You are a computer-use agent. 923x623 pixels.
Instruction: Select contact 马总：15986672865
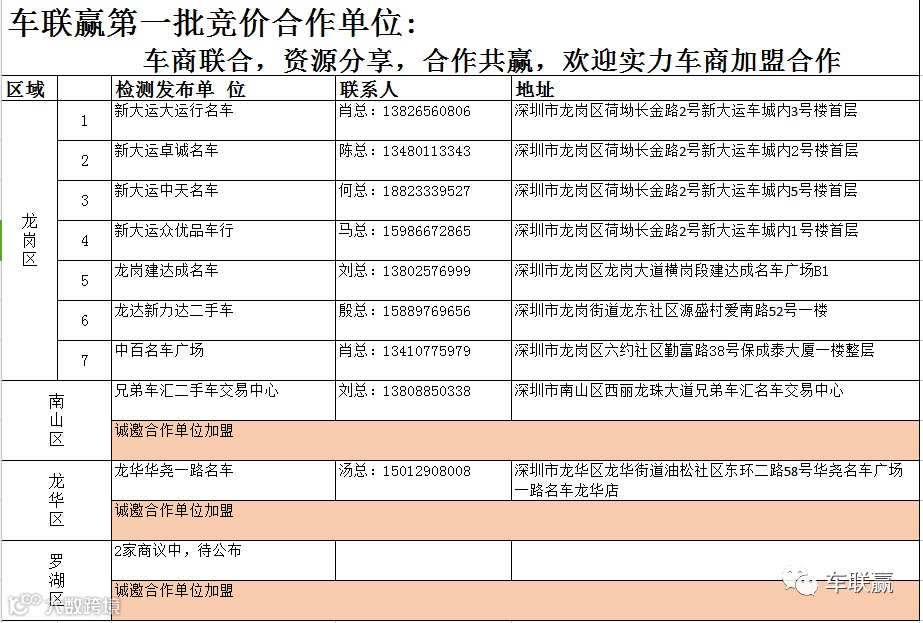pyautogui.click(x=423, y=241)
